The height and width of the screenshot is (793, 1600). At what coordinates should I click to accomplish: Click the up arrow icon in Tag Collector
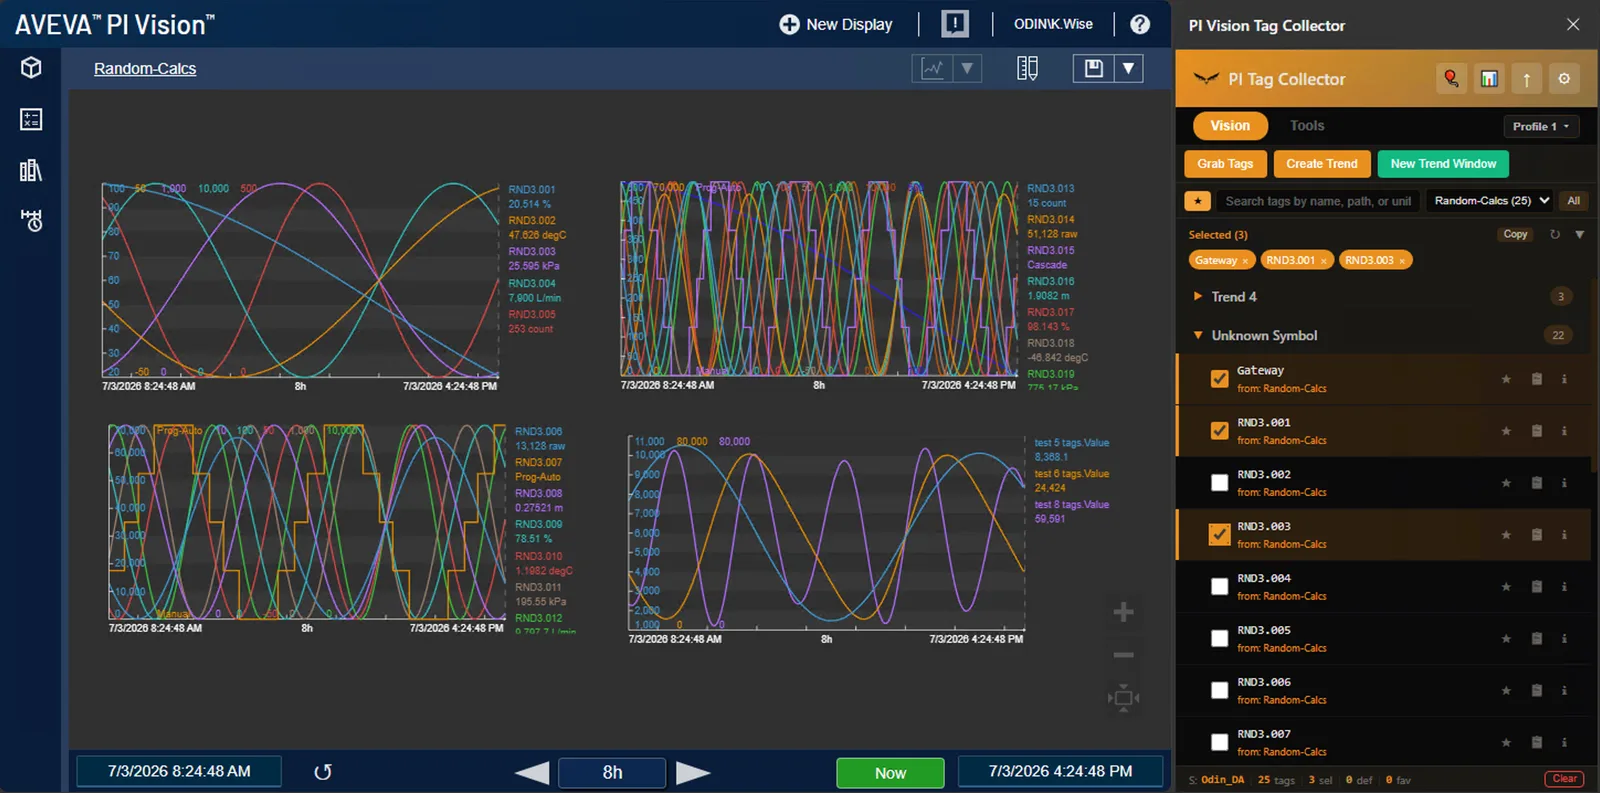click(1527, 79)
